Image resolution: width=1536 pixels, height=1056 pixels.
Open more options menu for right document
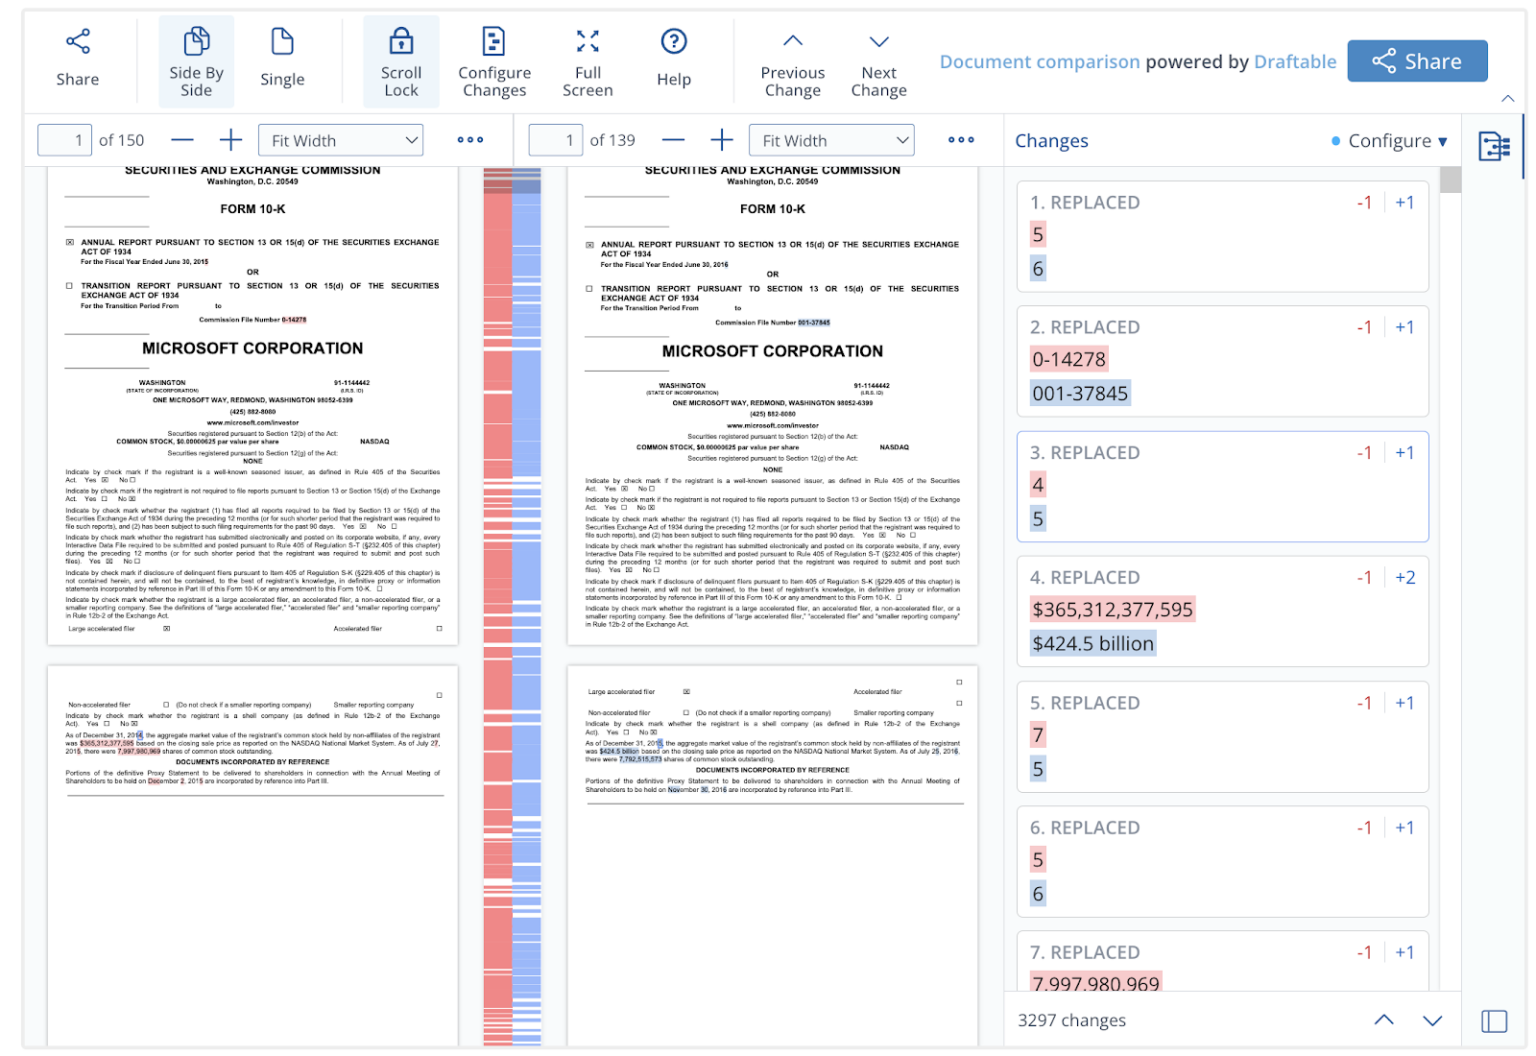(x=960, y=140)
